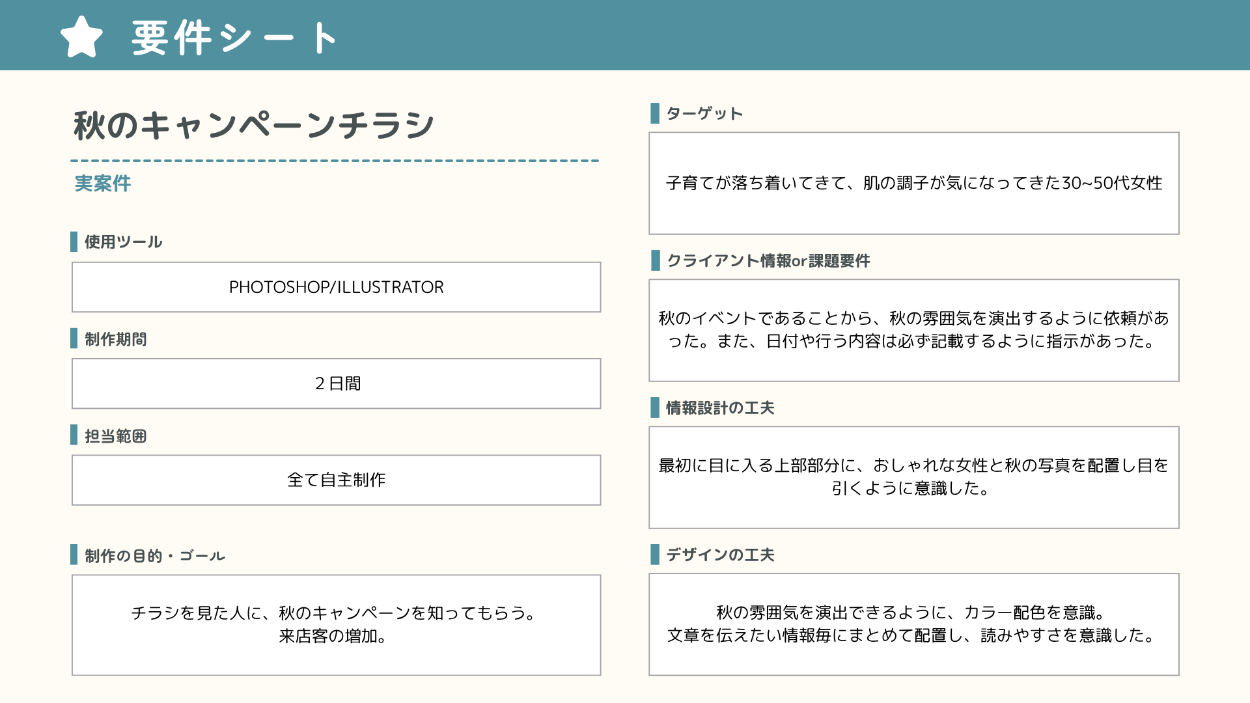Click the PHOTOSHOP/ILLUSTRATOR text box
1250x703 pixels.
(x=336, y=287)
